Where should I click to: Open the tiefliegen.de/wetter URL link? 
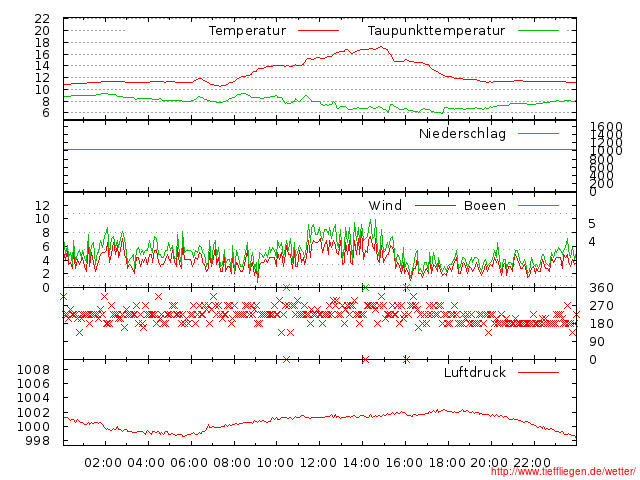click(563, 471)
